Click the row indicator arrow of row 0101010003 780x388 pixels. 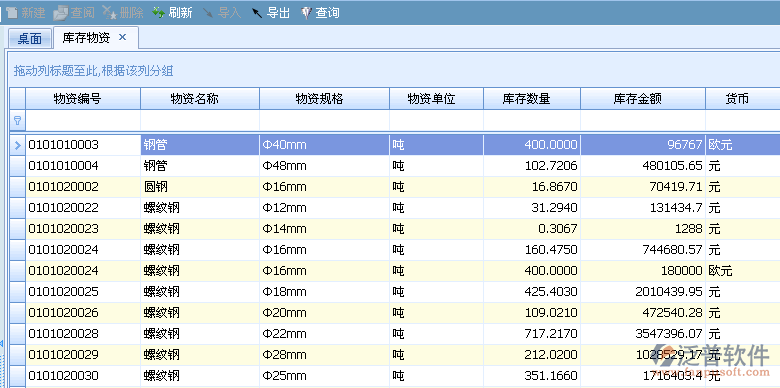[x=18, y=145]
